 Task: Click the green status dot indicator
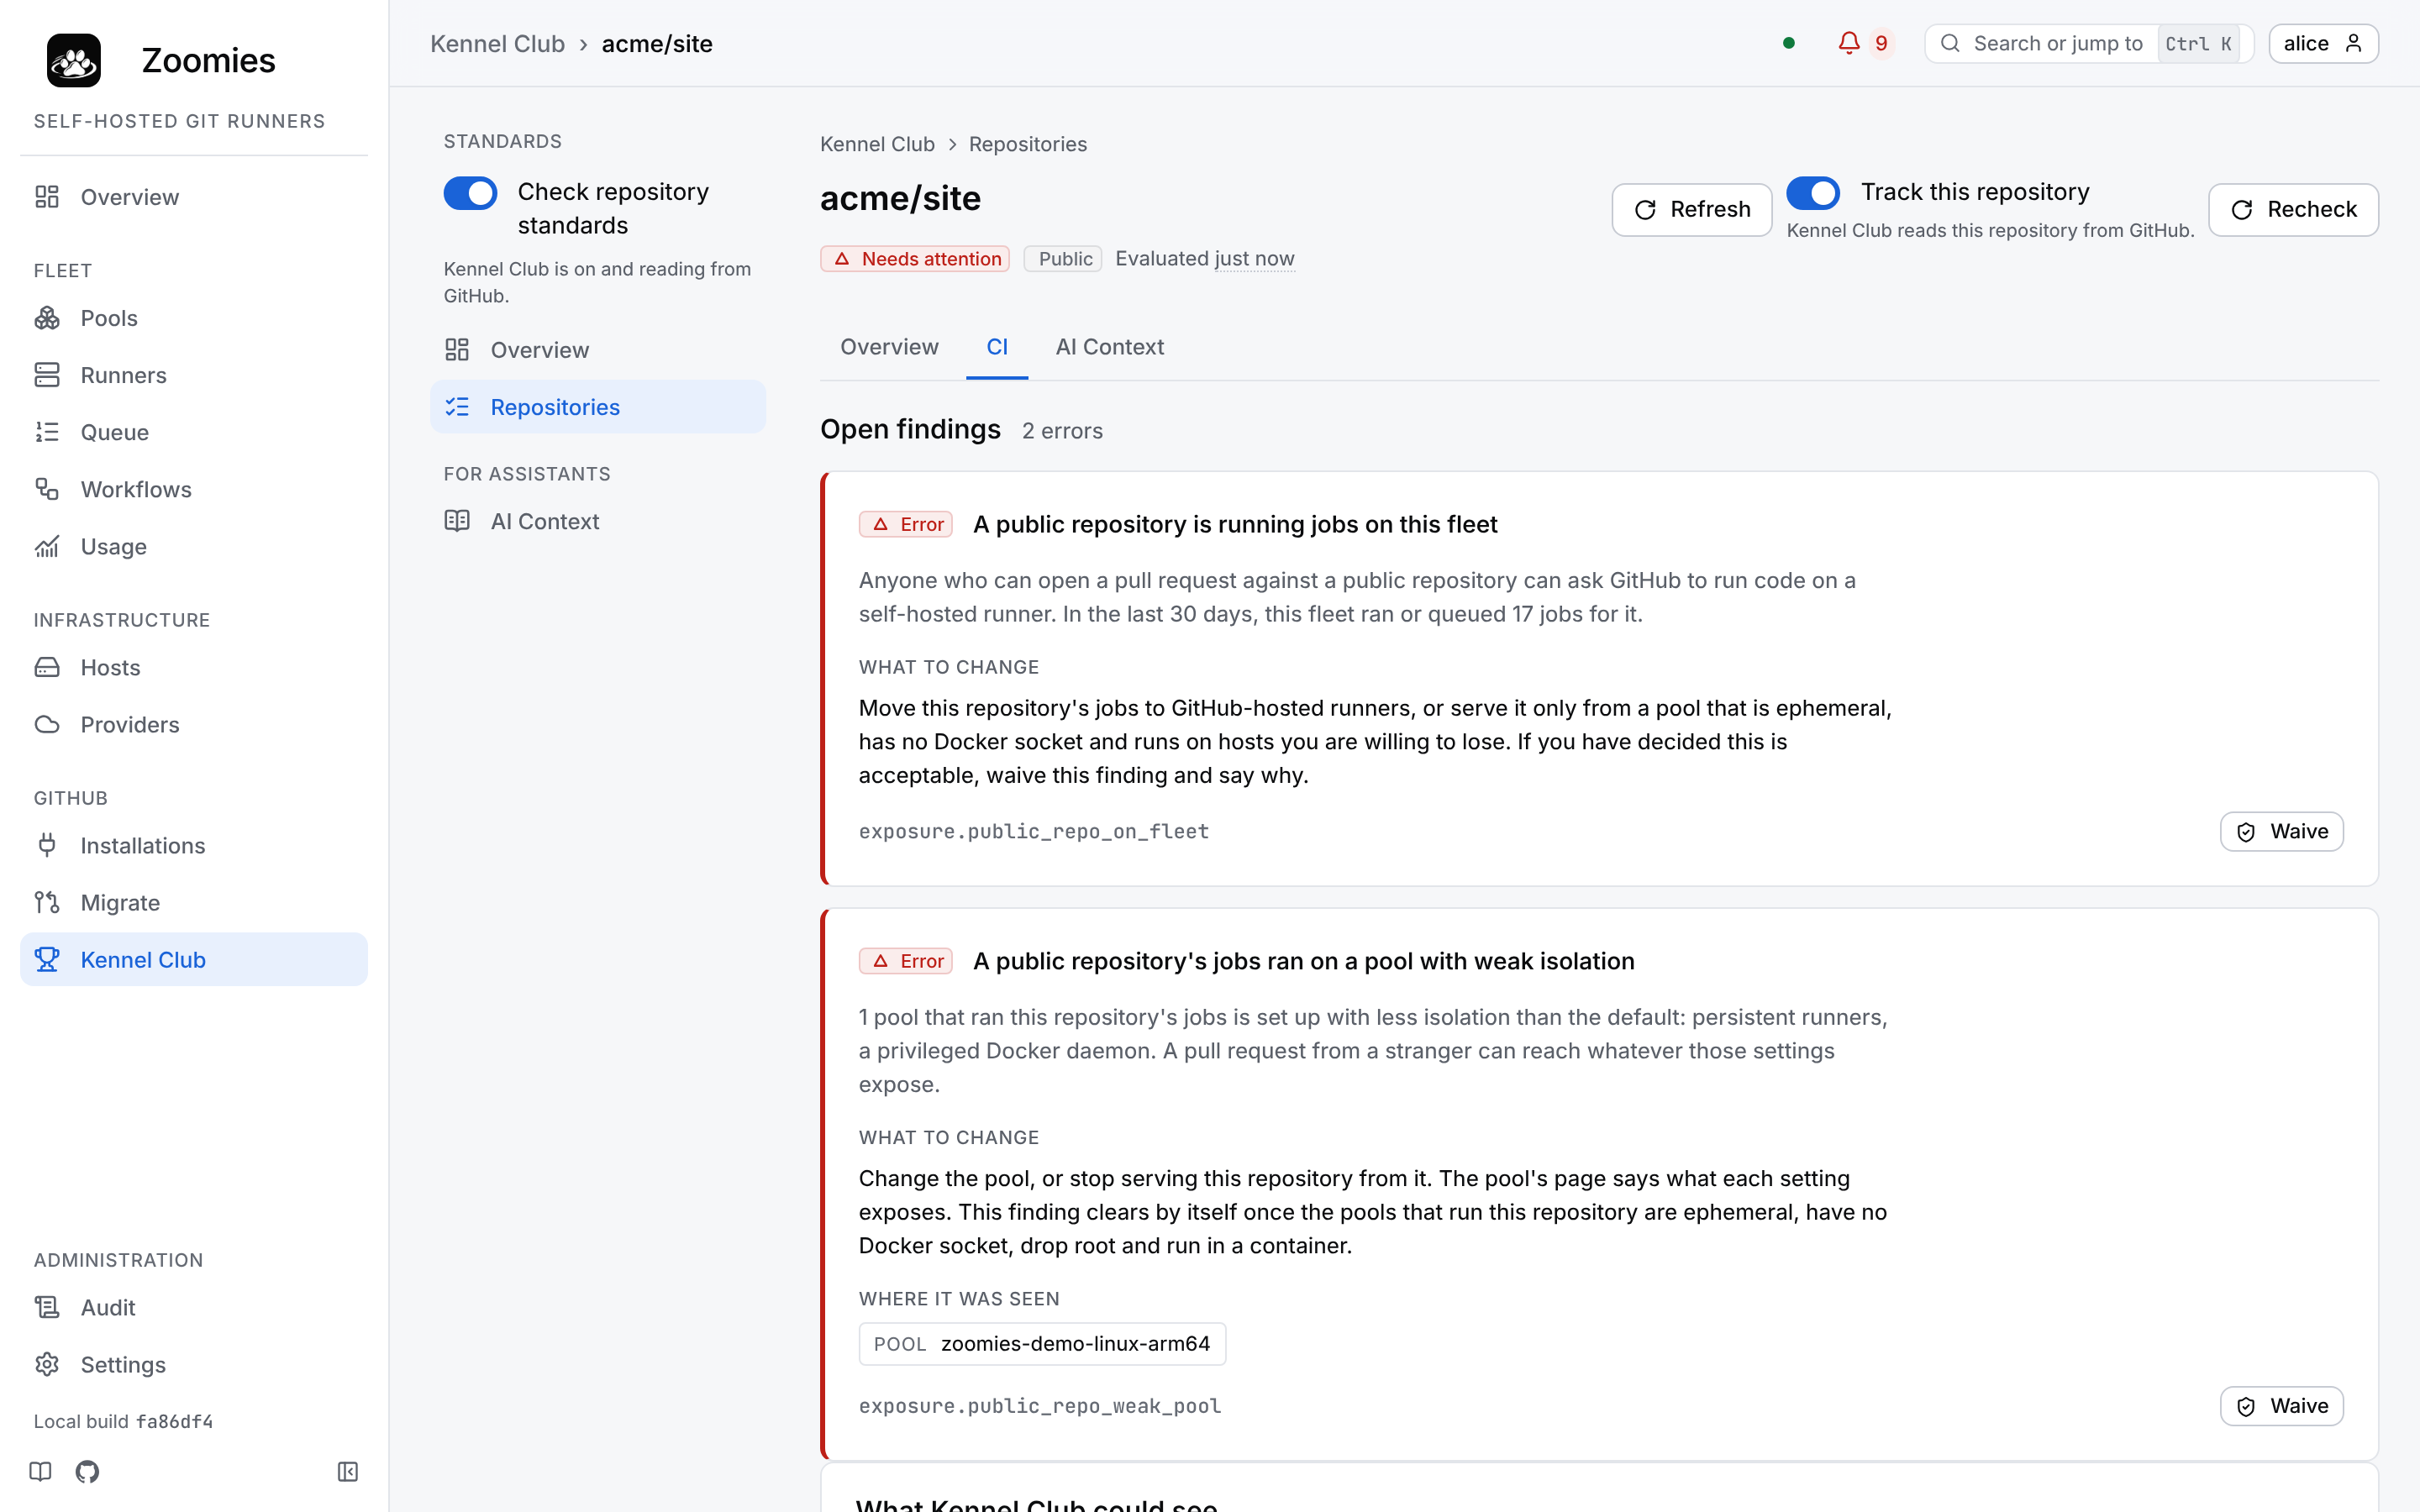(x=1789, y=43)
